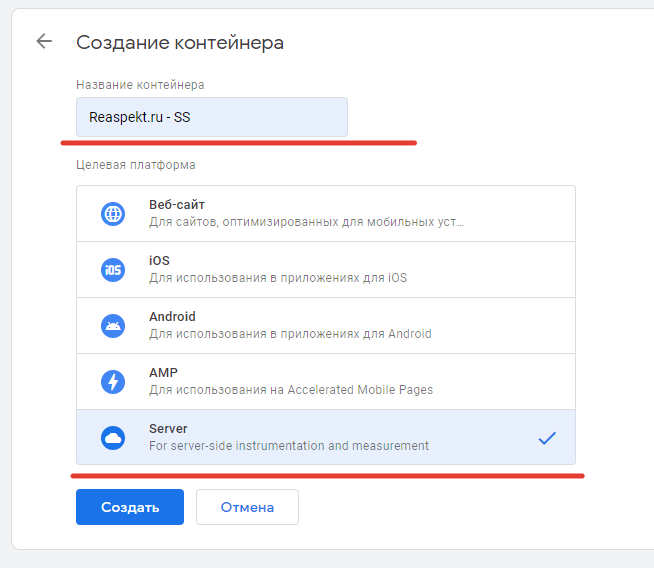Screen dimensions: 654x568
Task: Click the Создать button
Action: tap(130, 507)
